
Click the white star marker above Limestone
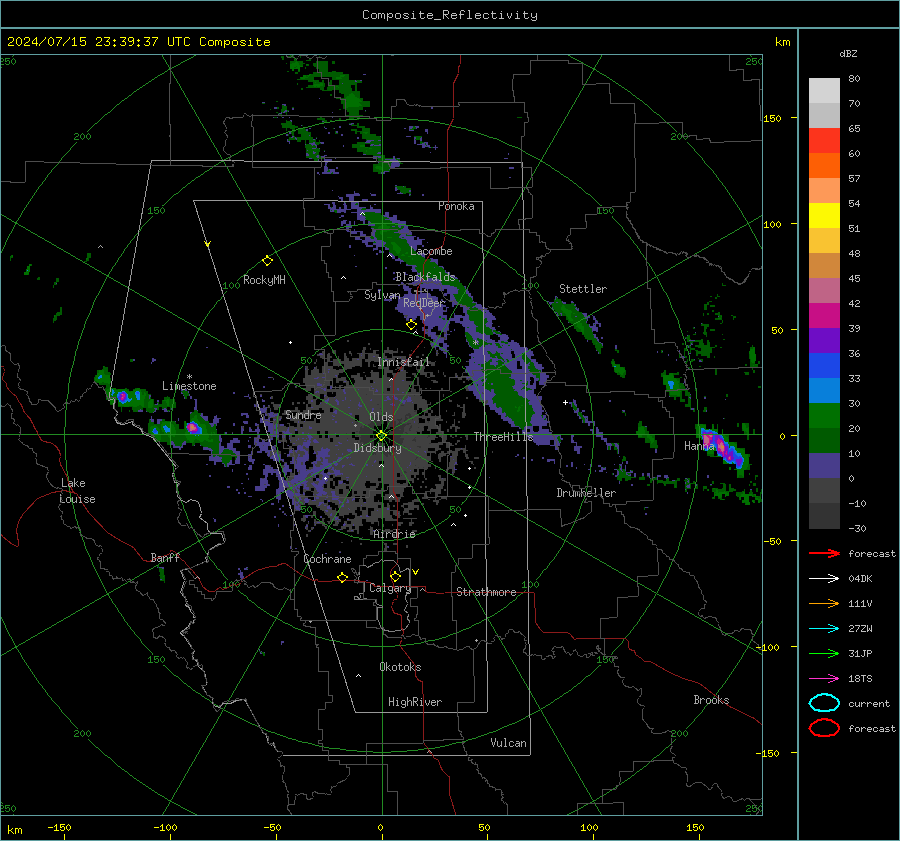click(x=189, y=377)
